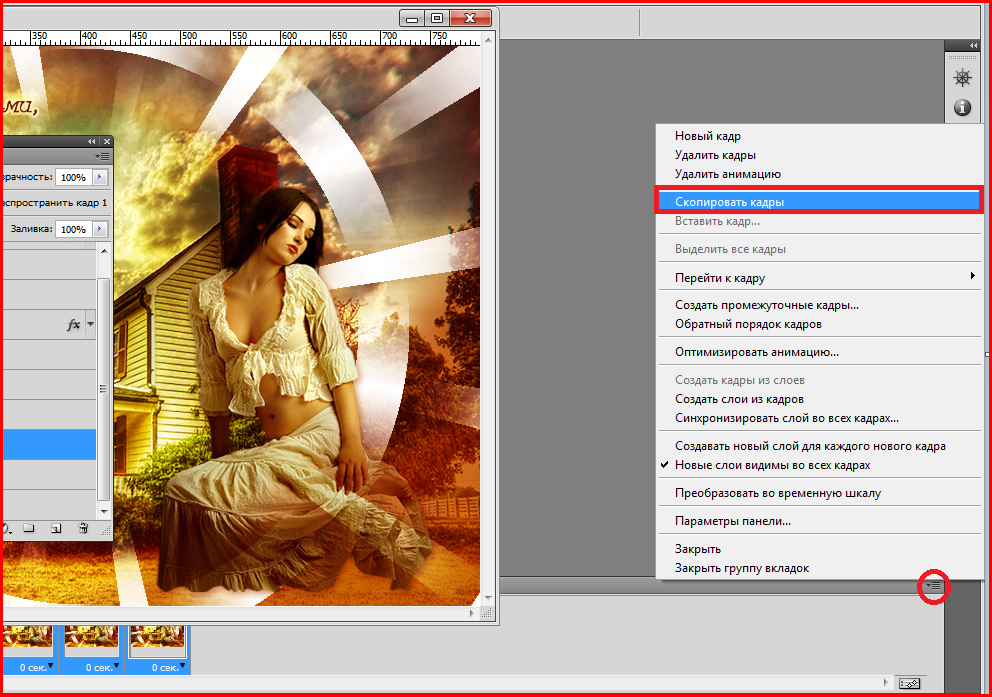The image size is (992, 697).
Task: Select 'Создать промежуточные кадры...'
Action: coord(767,305)
